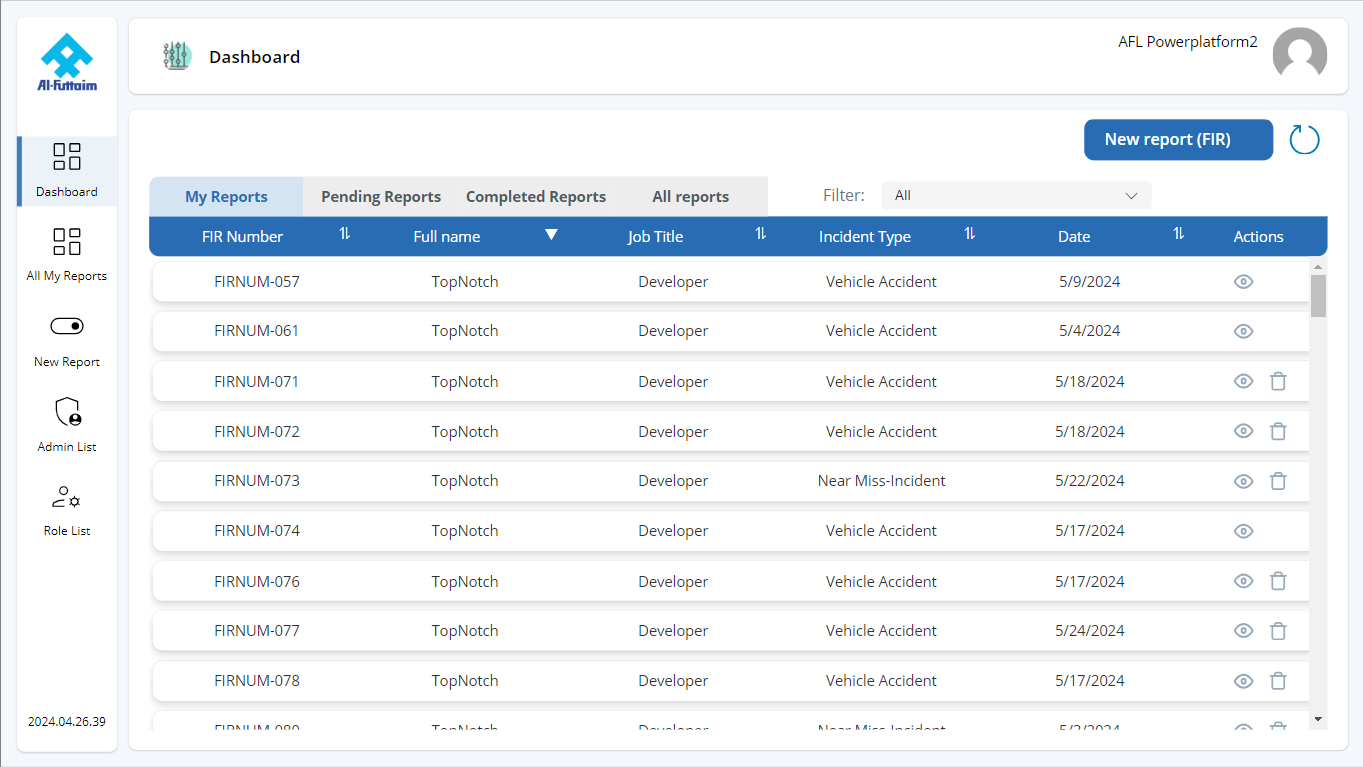
Task: Toggle Full name sort triangle
Action: click(x=551, y=235)
